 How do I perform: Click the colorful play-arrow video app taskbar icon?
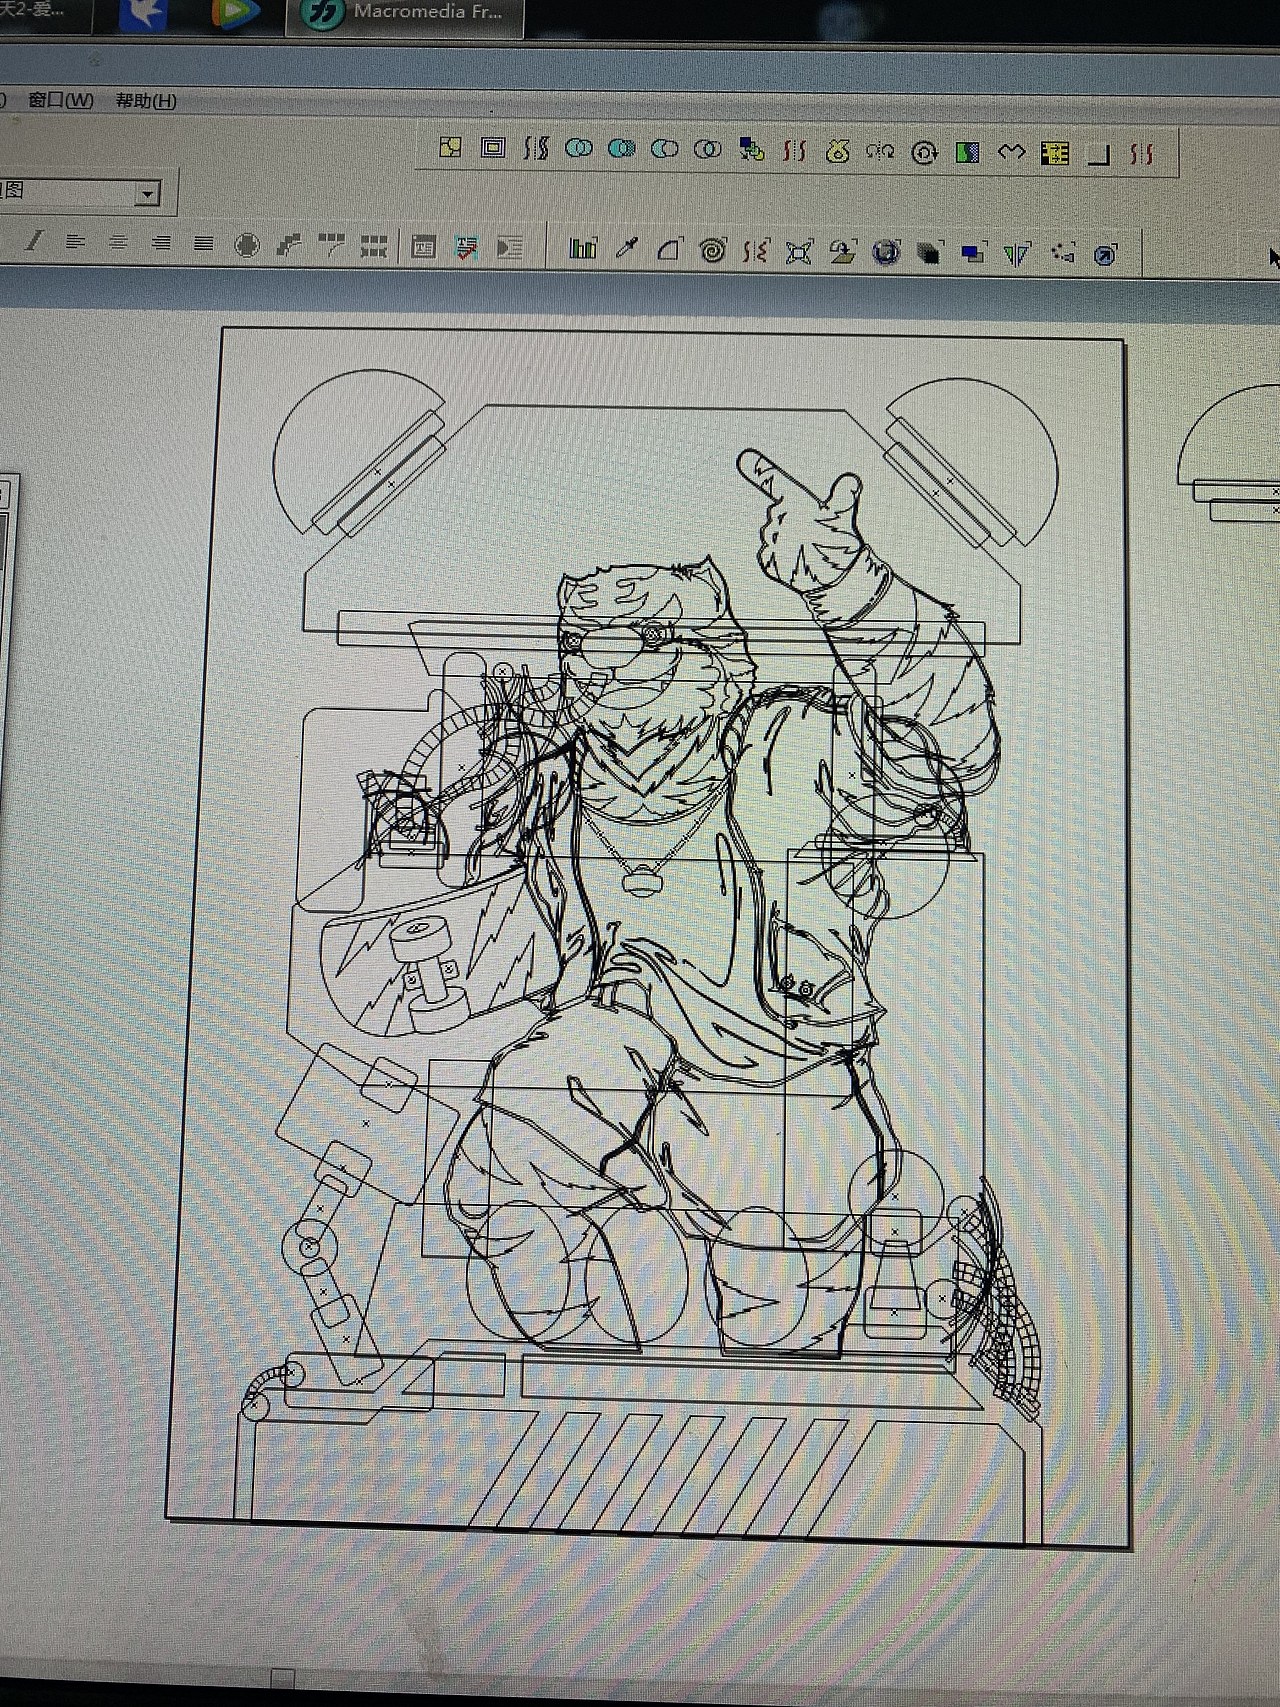[236, 13]
